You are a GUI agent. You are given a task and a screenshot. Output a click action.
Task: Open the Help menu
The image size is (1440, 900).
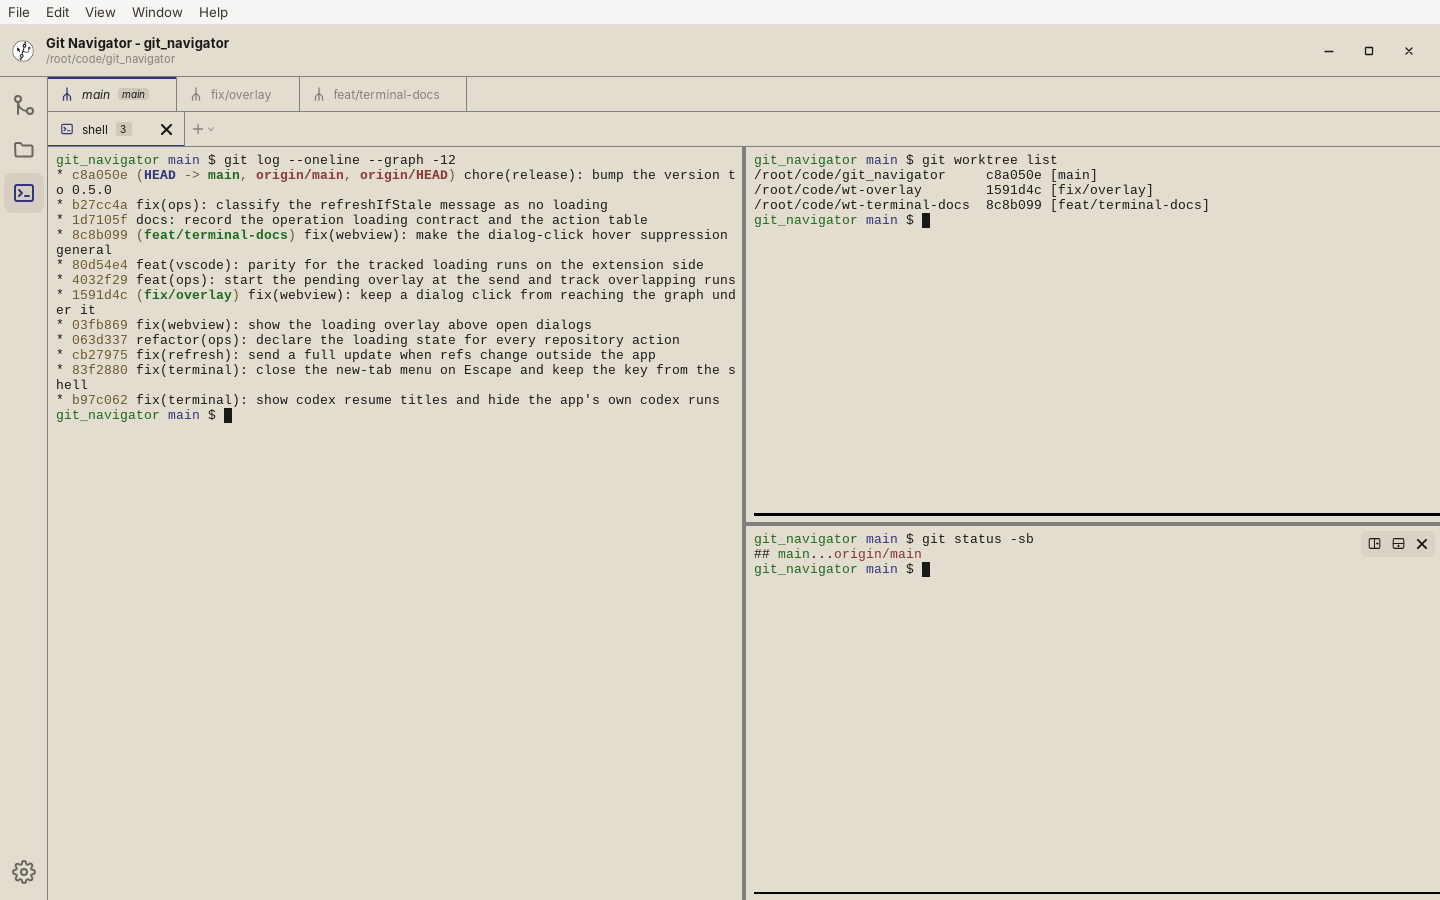point(213,12)
